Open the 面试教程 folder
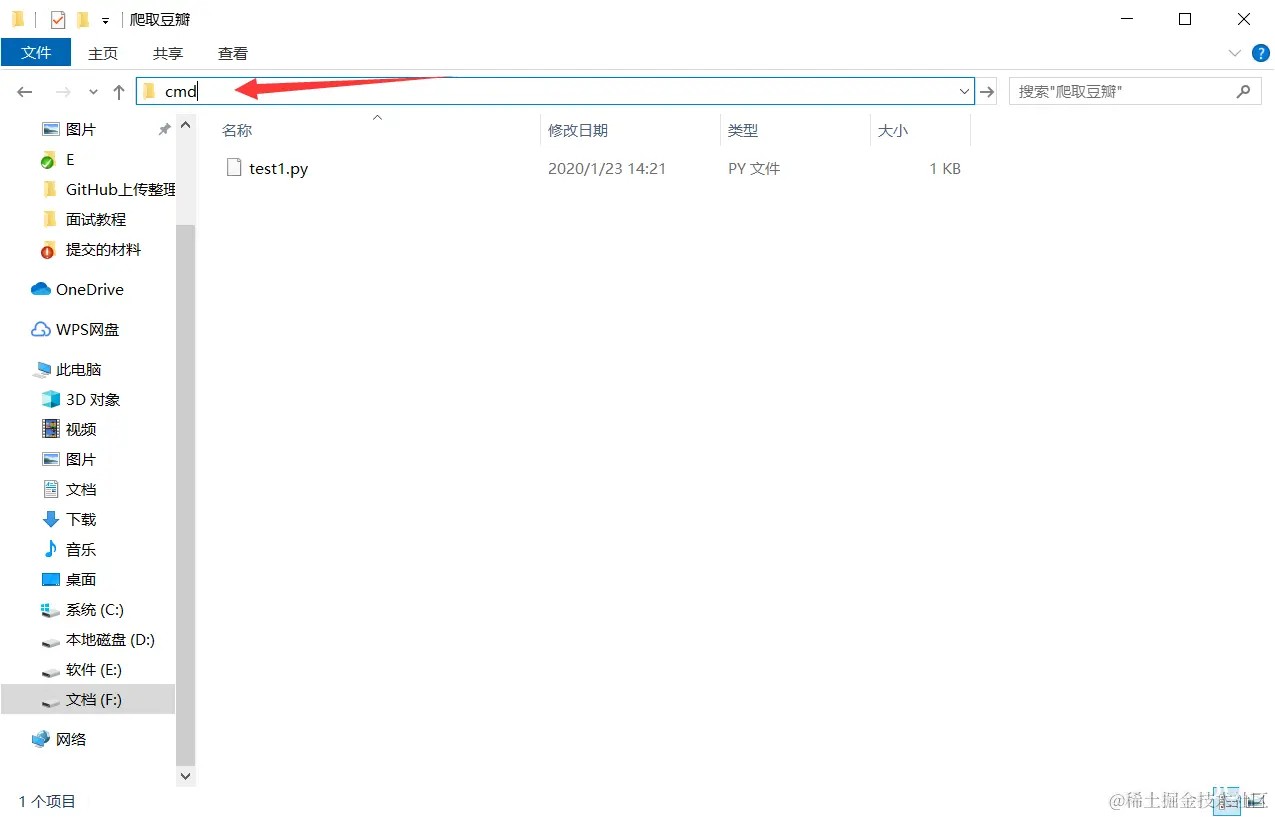The width and height of the screenshot is (1275, 817). (96, 220)
